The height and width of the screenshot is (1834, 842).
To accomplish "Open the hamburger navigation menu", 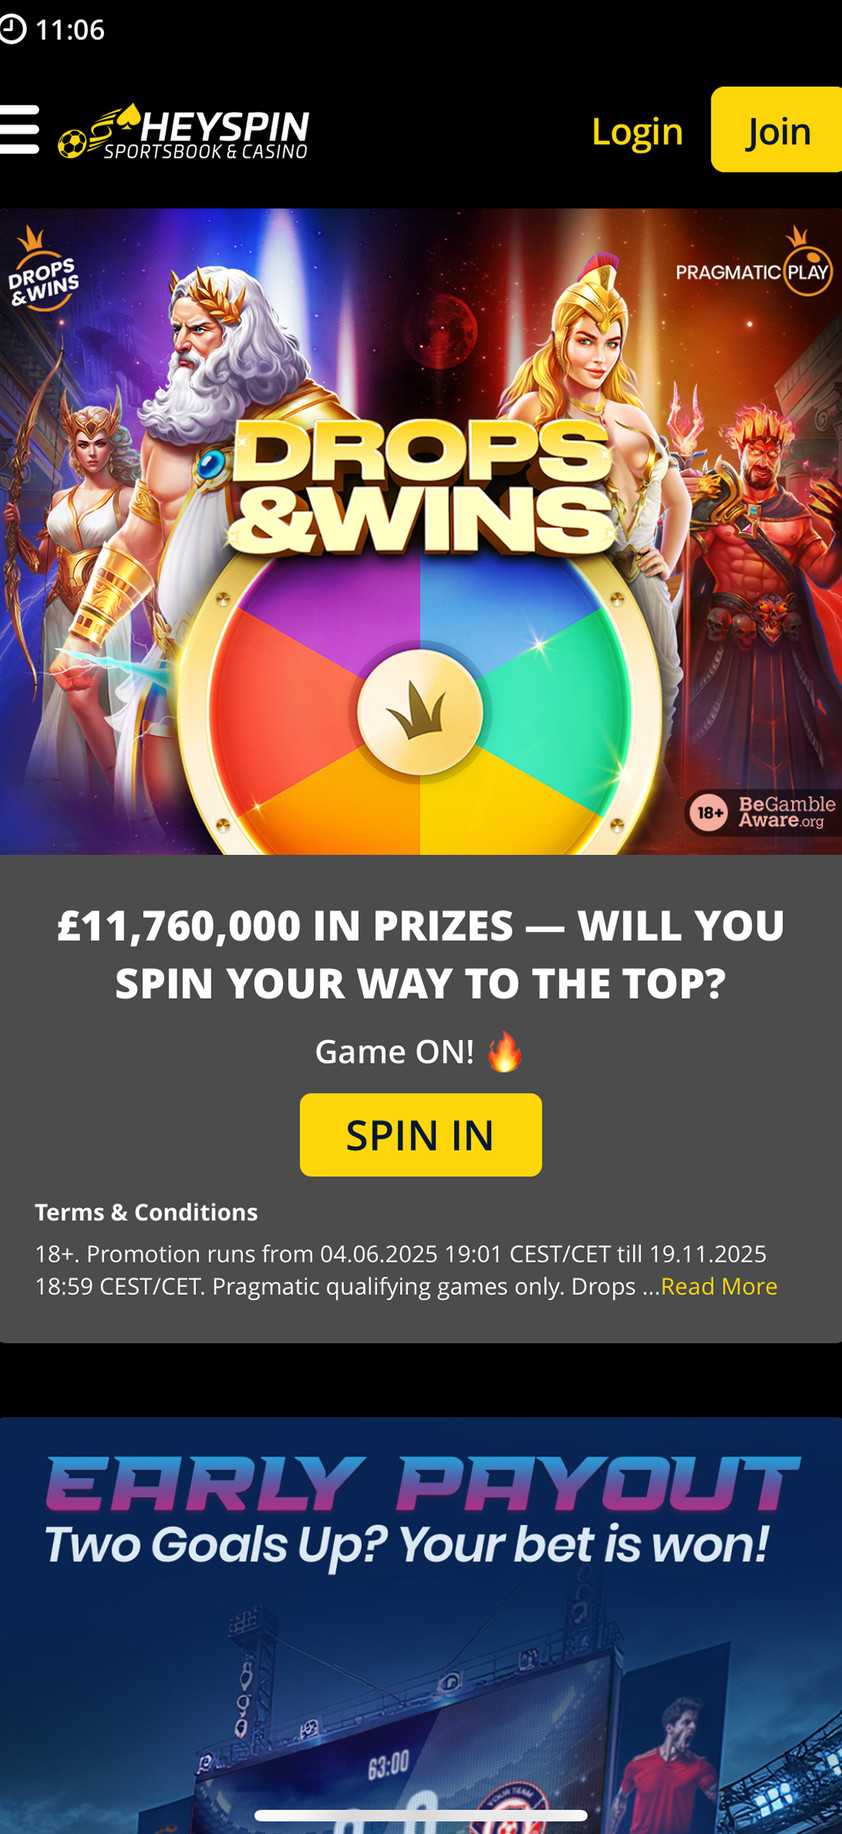I will click(19, 130).
